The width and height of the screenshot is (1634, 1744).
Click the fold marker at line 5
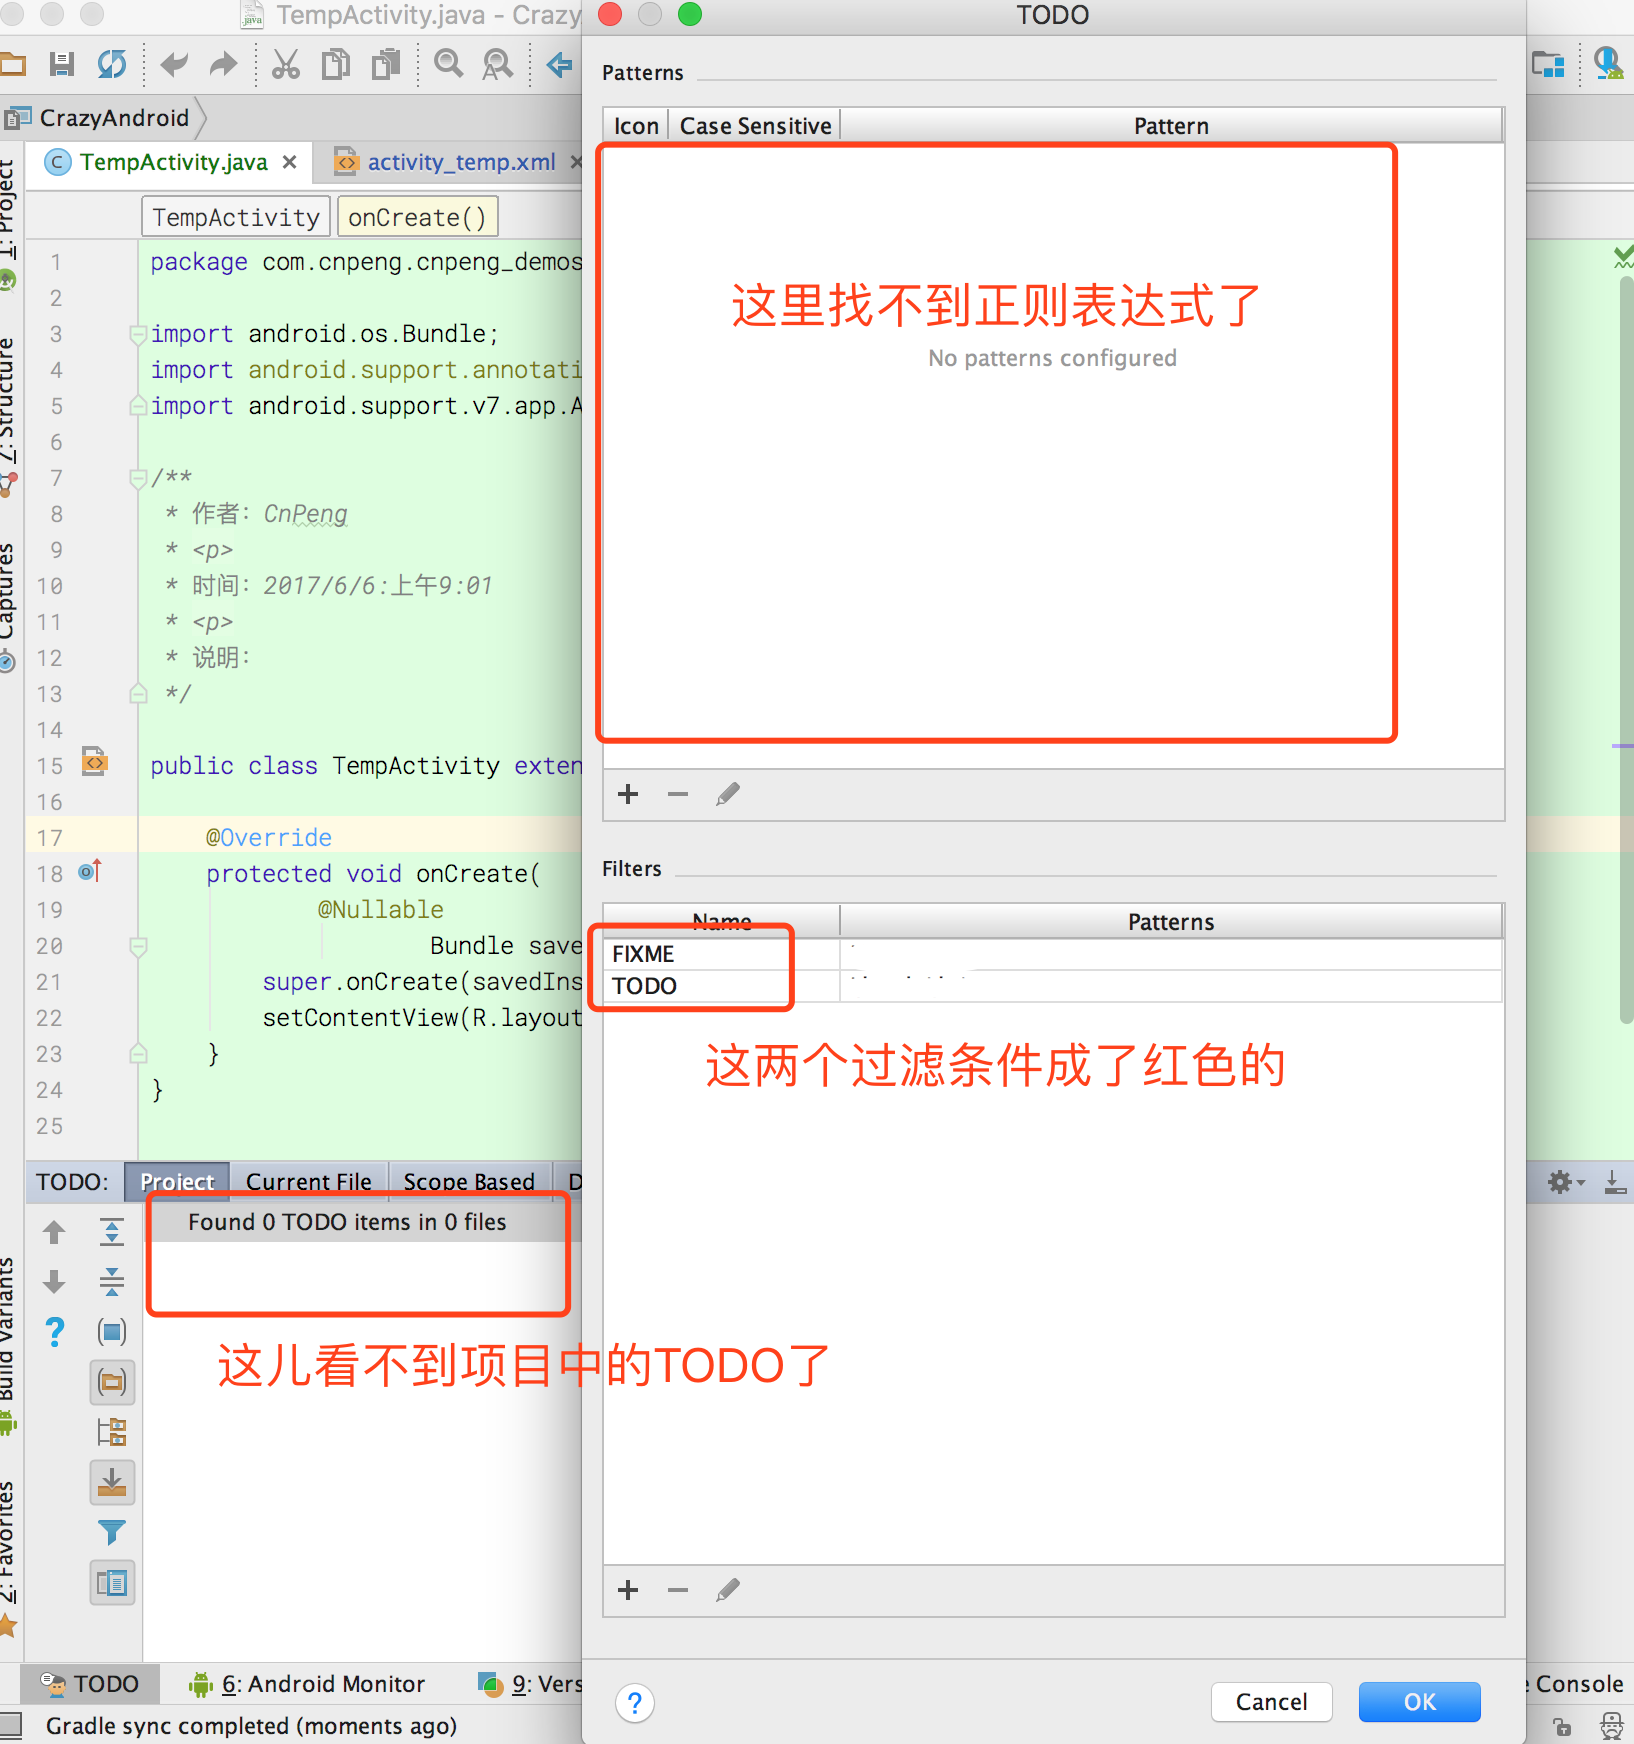click(x=139, y=406)
